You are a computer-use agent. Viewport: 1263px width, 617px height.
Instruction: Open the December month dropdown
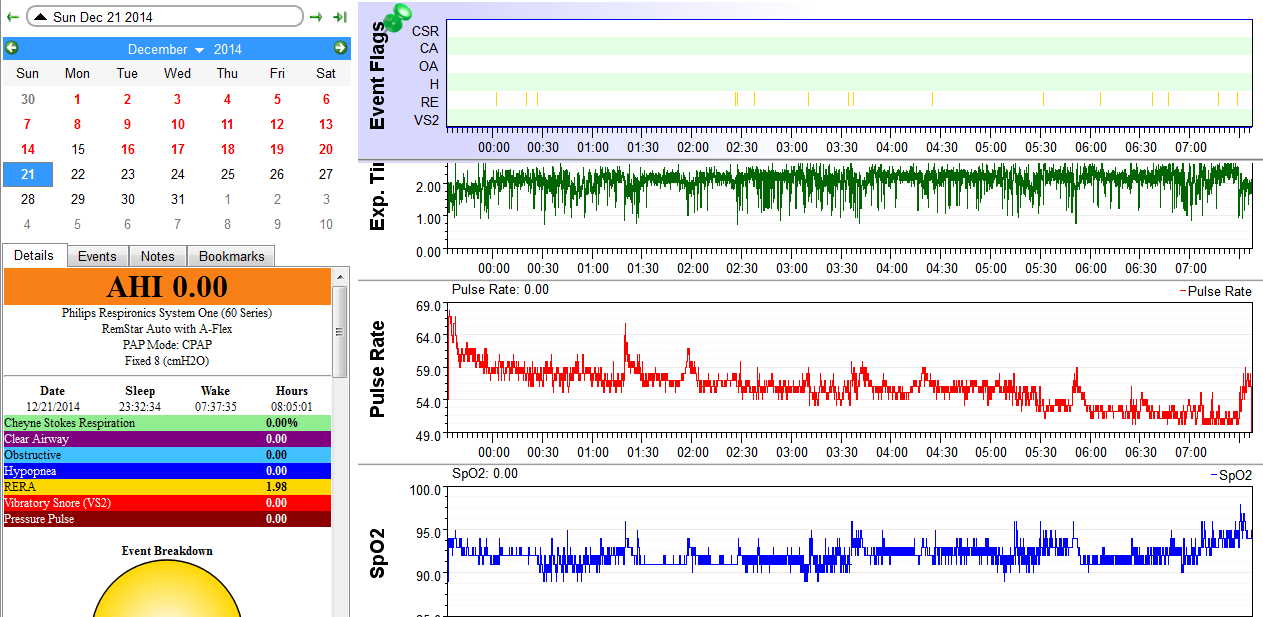(x=165, y=49)
